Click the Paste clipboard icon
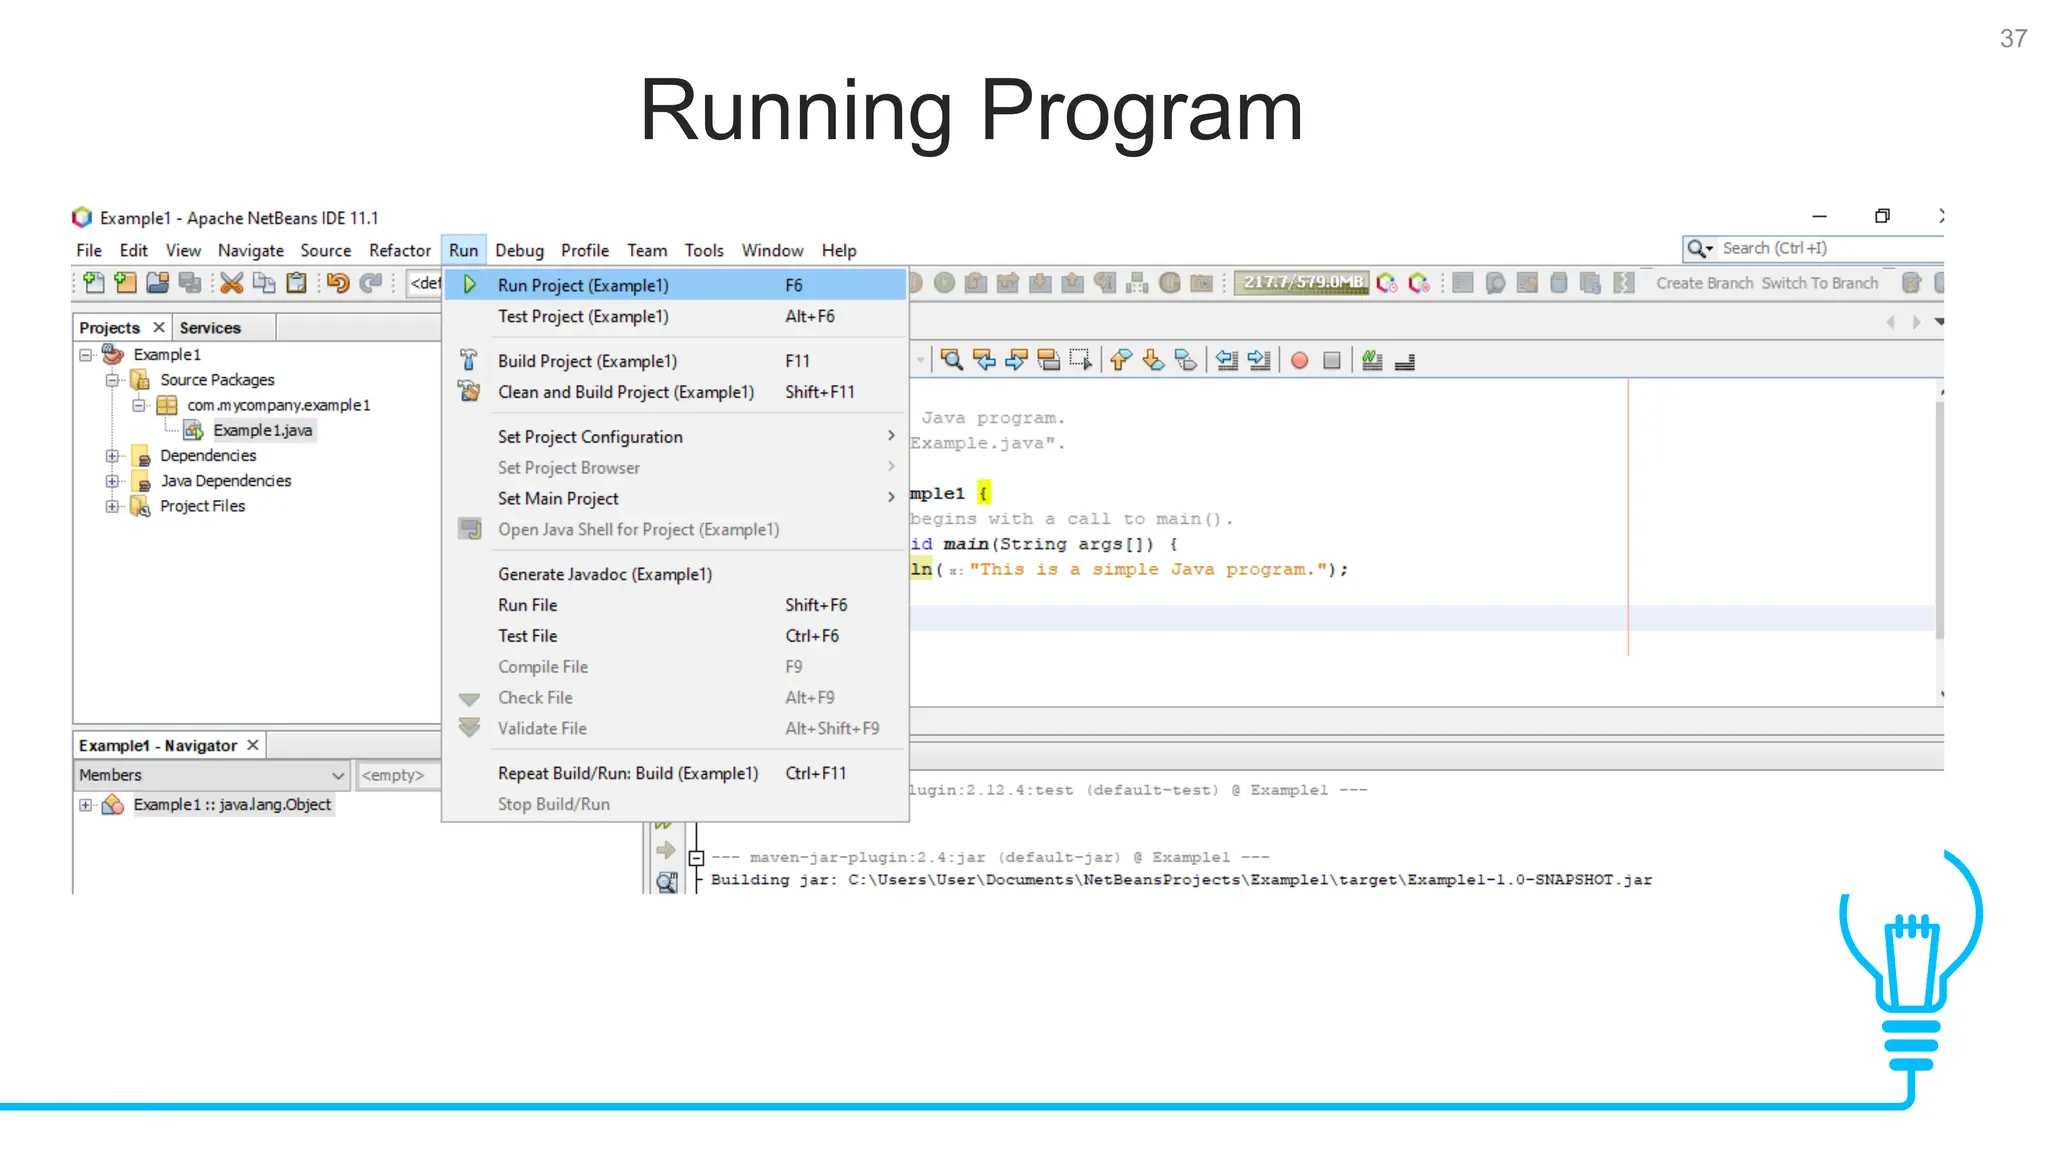The height and width of the screenshot is (1152, 2048). tap(297, 283)
